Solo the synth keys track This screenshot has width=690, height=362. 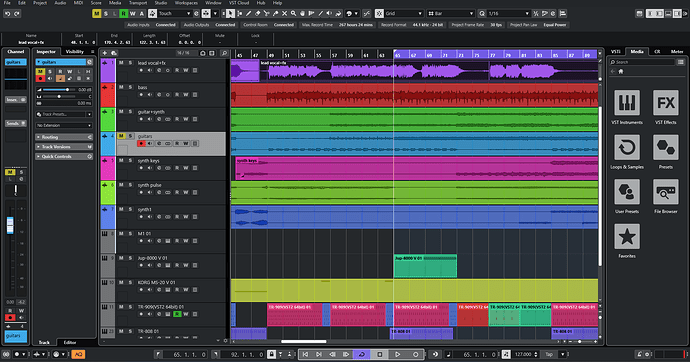tap(130, 161)
